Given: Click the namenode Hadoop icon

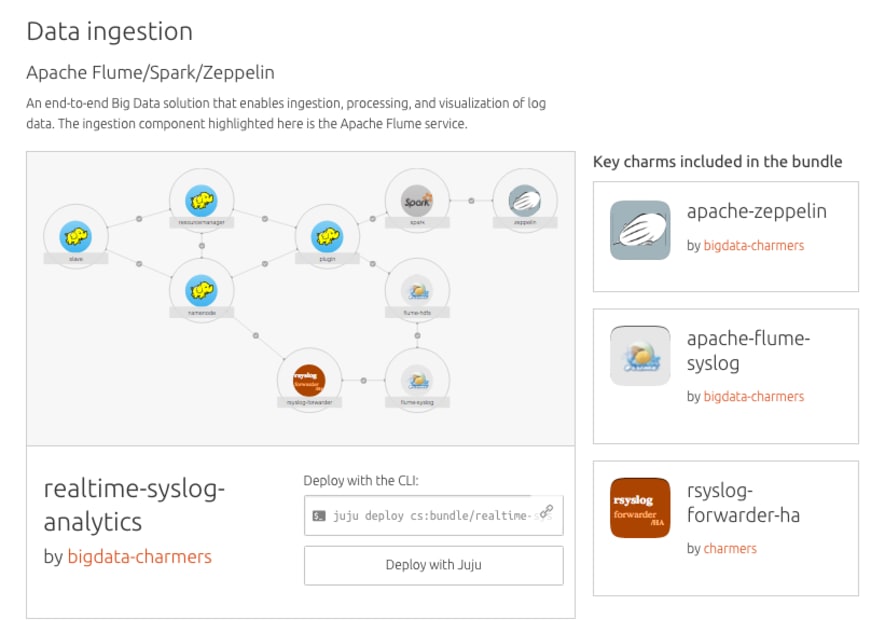Looking at the screenshot, I should (202, 291).
